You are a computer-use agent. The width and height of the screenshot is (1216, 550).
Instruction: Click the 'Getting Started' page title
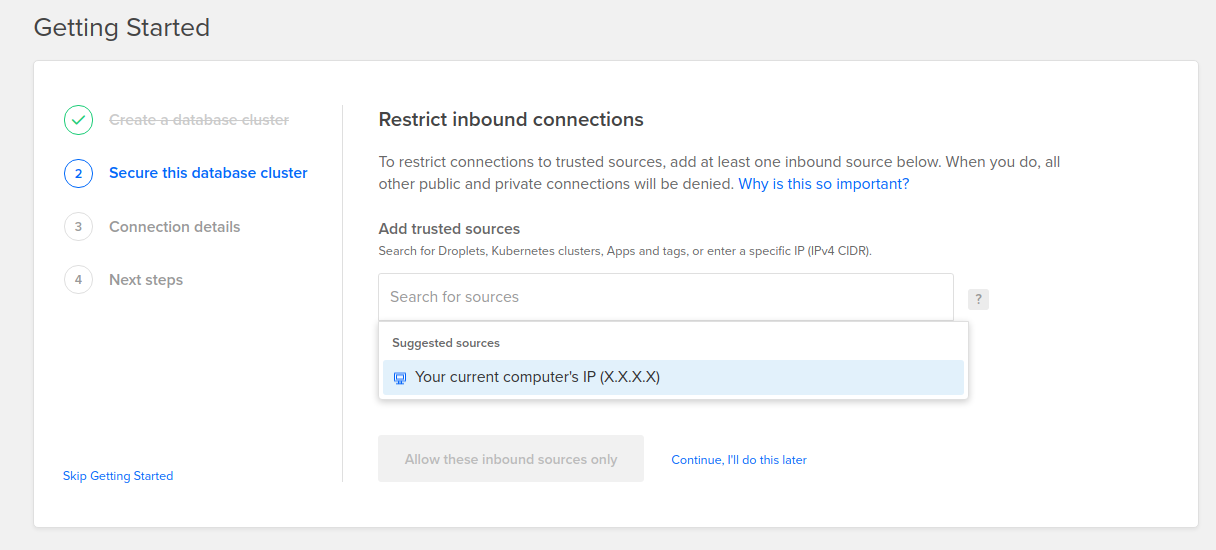coord(121,27)
